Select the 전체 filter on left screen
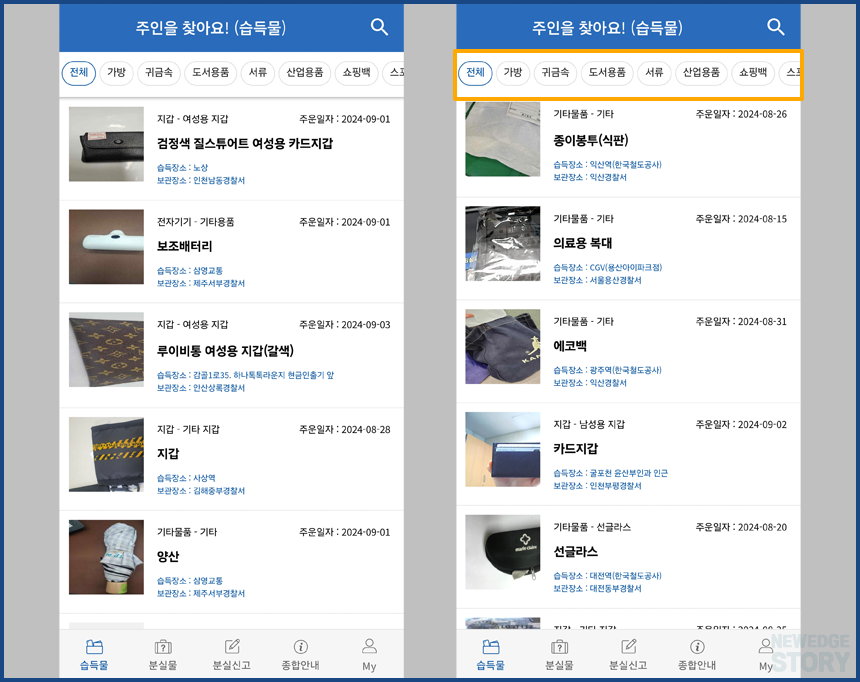Screen dimensions: 860x682 click(x=79, y=72)
